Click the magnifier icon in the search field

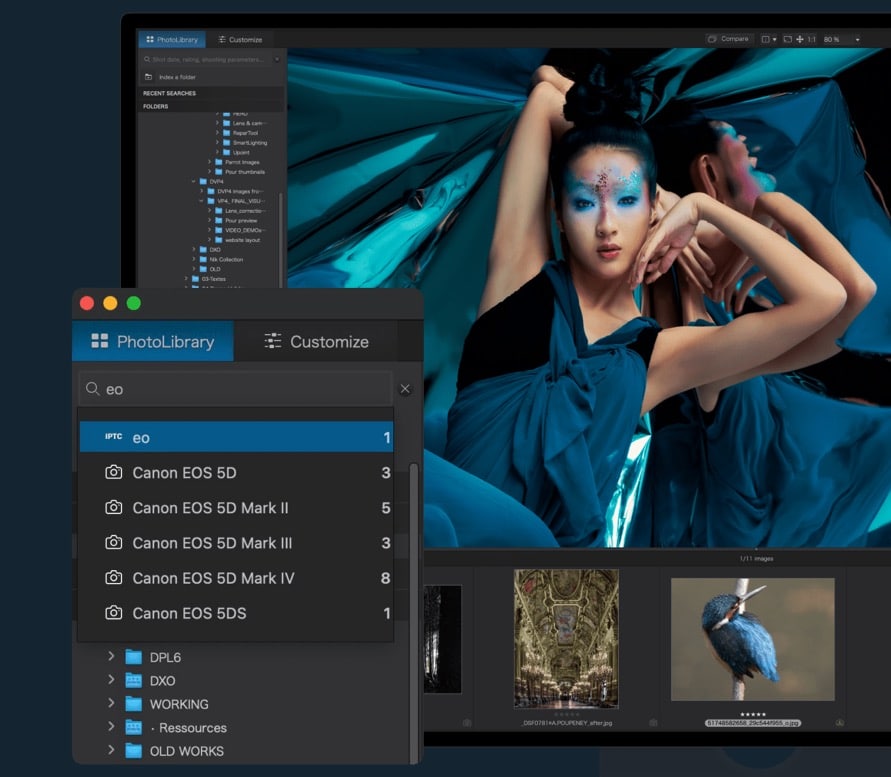tap(93, 389)
